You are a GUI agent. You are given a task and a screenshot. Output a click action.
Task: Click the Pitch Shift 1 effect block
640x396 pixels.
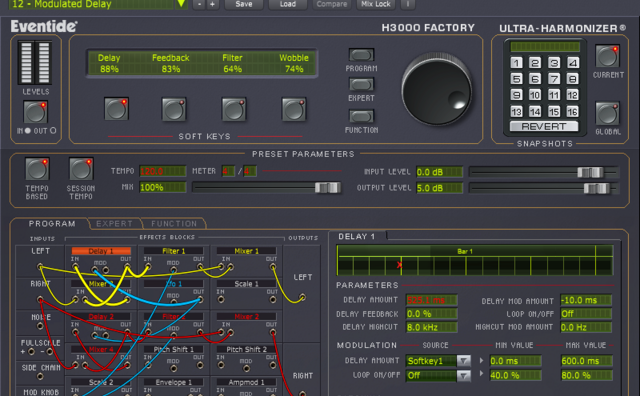(173, 349)
